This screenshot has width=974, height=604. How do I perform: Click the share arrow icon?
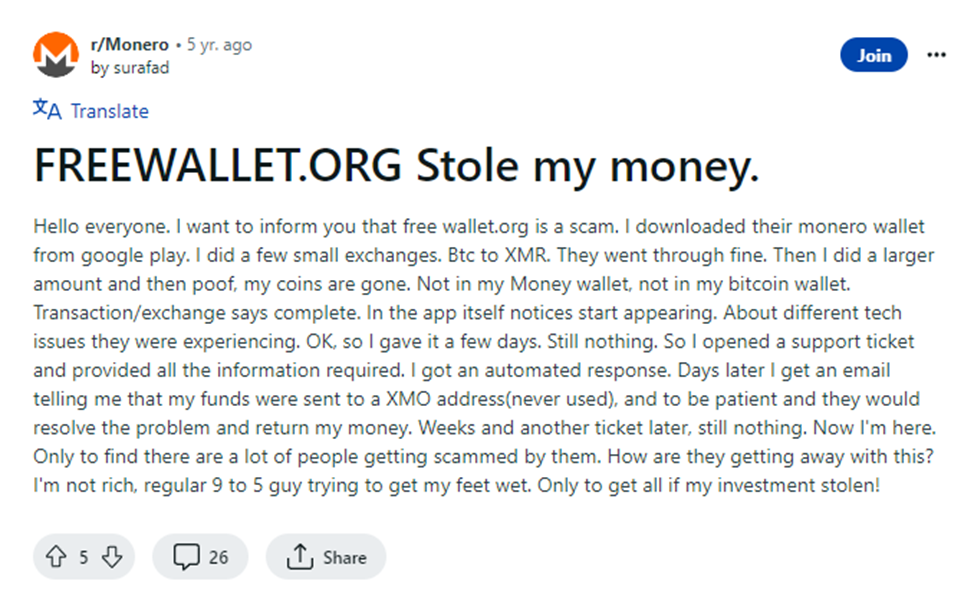click(x=299, y=557)
